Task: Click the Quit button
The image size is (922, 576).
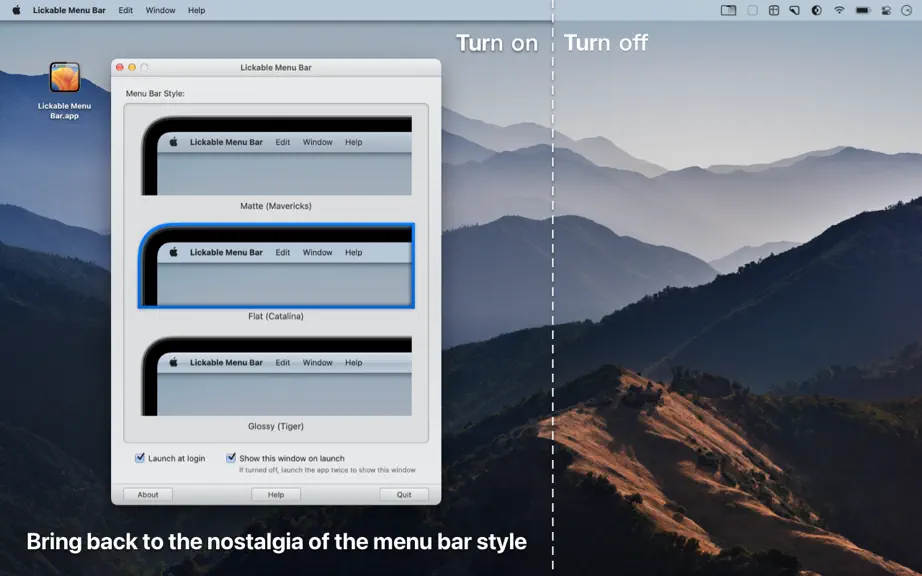Action: 404,494
